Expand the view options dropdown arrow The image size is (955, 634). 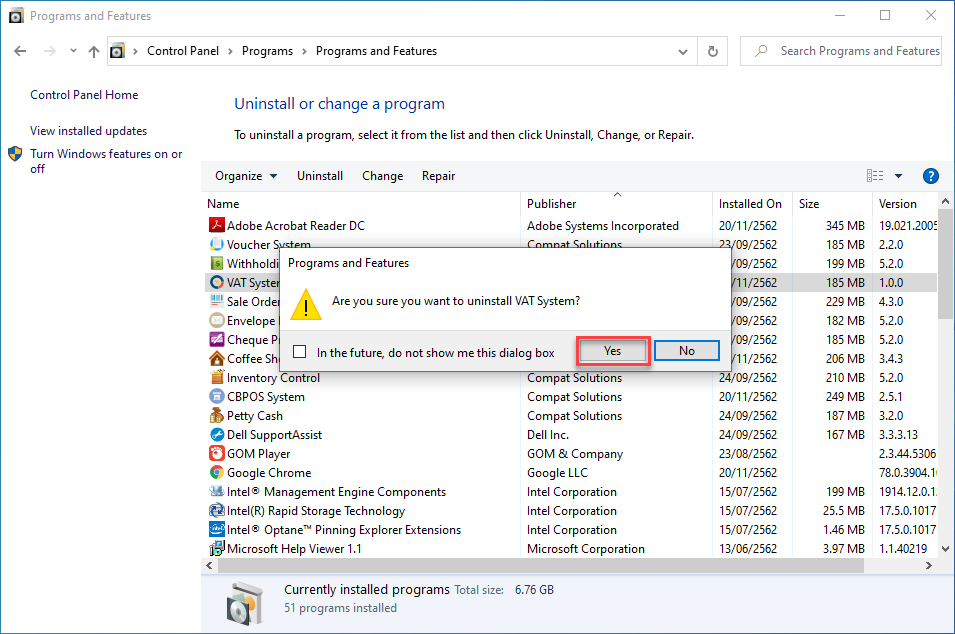coord(898,176)
